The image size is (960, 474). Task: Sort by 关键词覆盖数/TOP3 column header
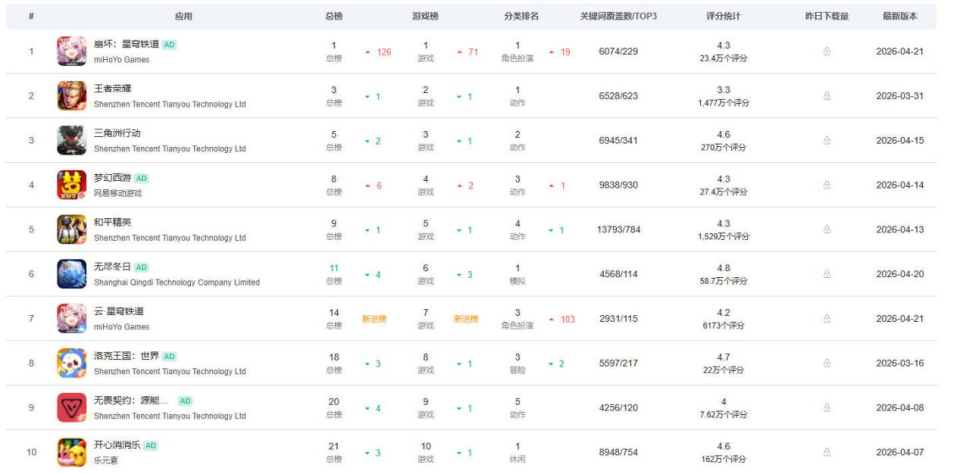coord(618,17)
